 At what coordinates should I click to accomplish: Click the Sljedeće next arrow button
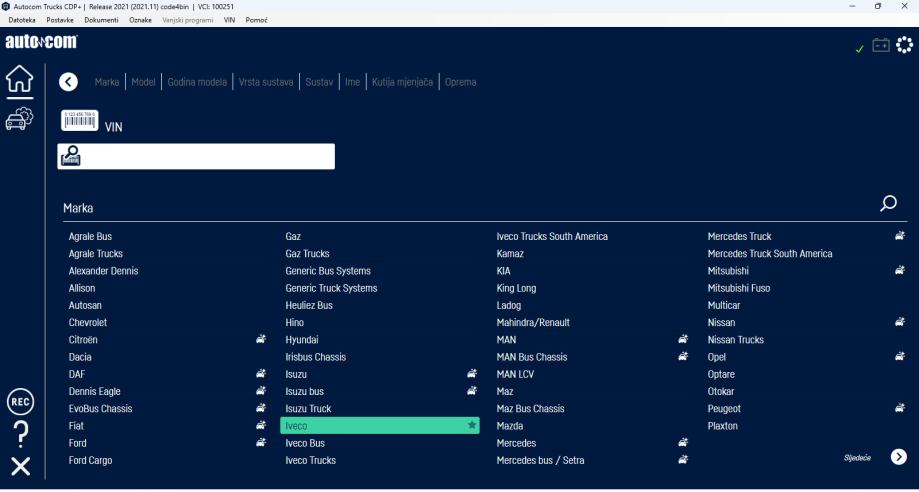point(898,457)
